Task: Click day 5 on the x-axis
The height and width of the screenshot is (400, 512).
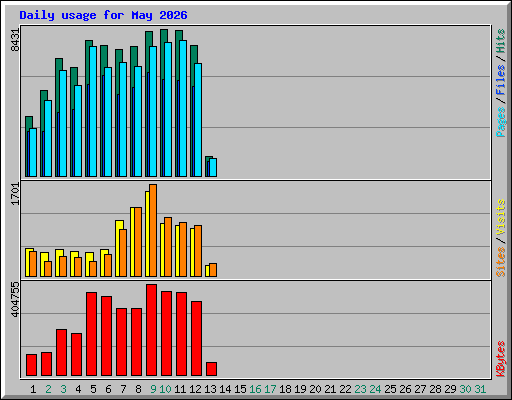Action: click(93, 389)
